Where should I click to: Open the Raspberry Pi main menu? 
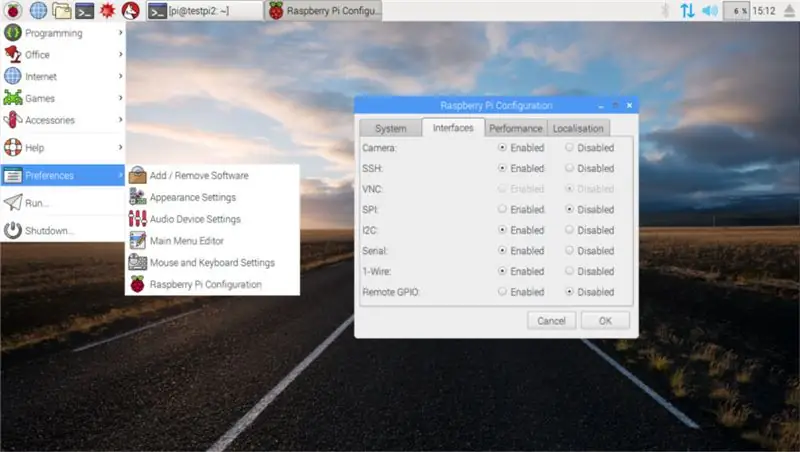pyautogui.click(x=13, y=10)
